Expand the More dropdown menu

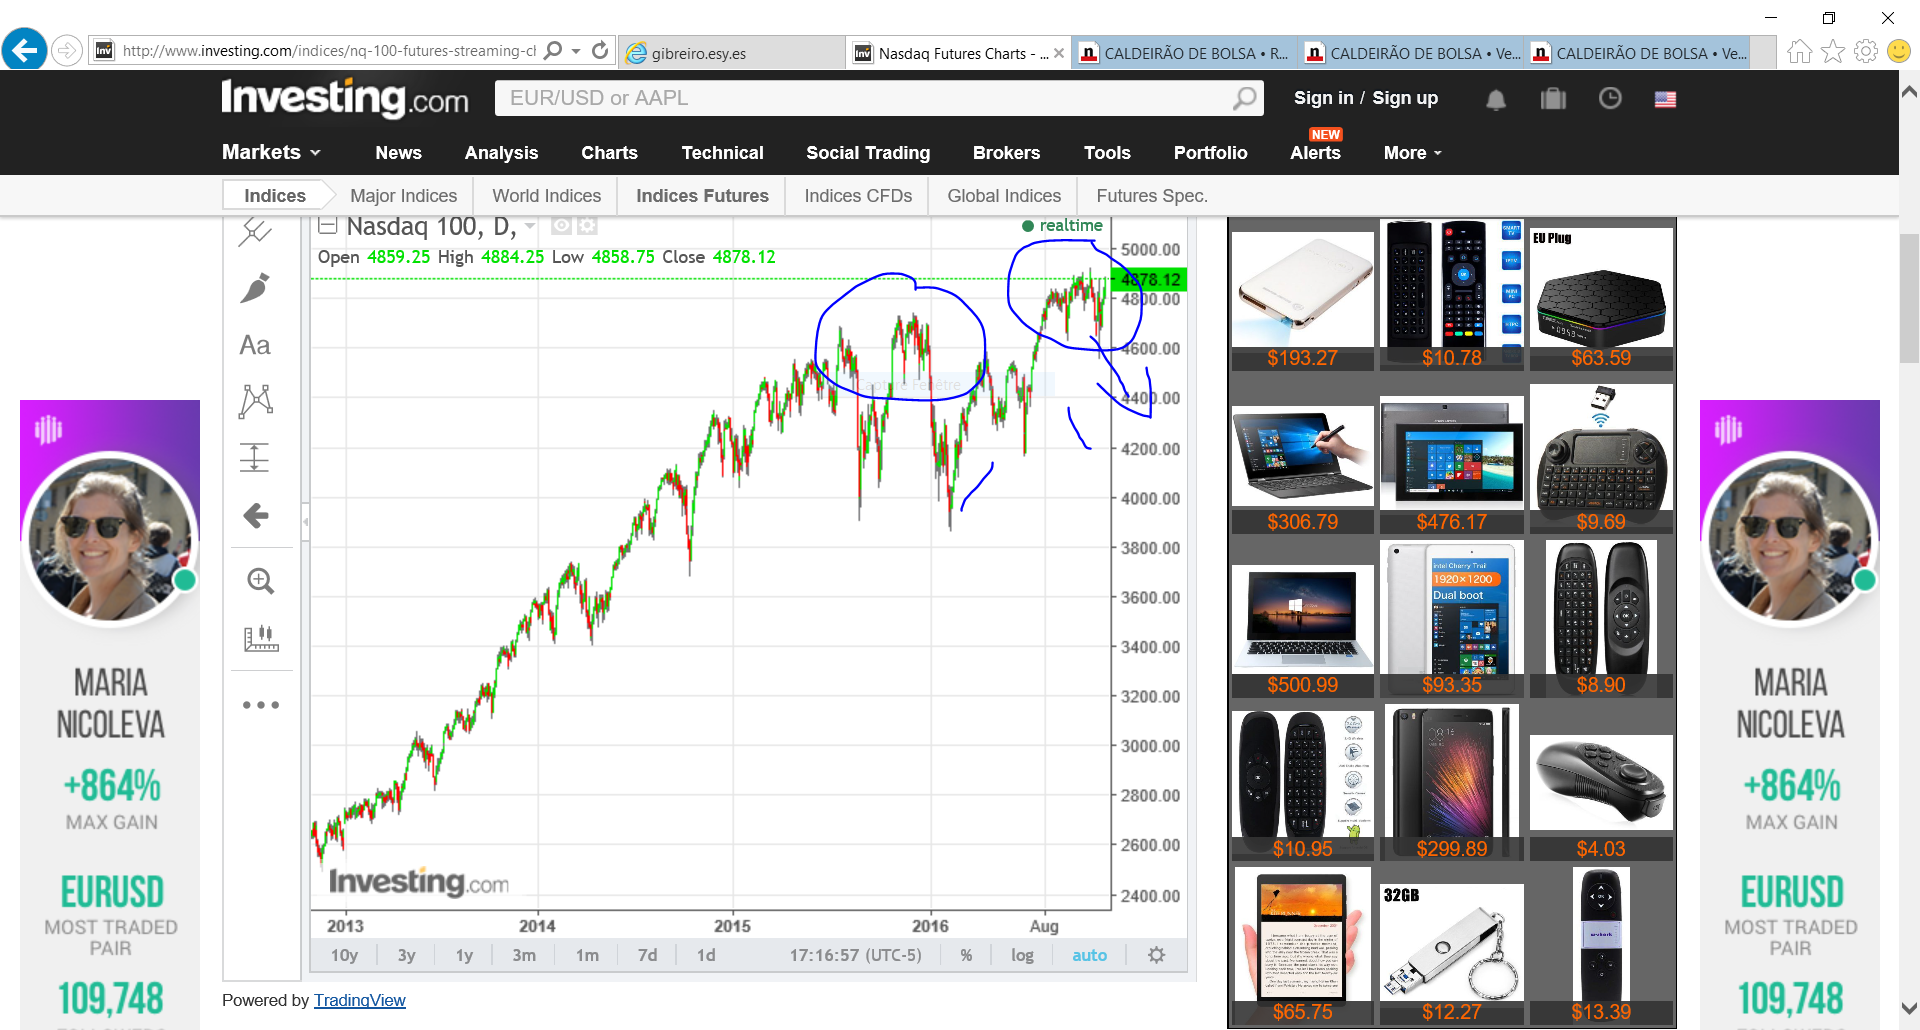(x=1412, y=153)
